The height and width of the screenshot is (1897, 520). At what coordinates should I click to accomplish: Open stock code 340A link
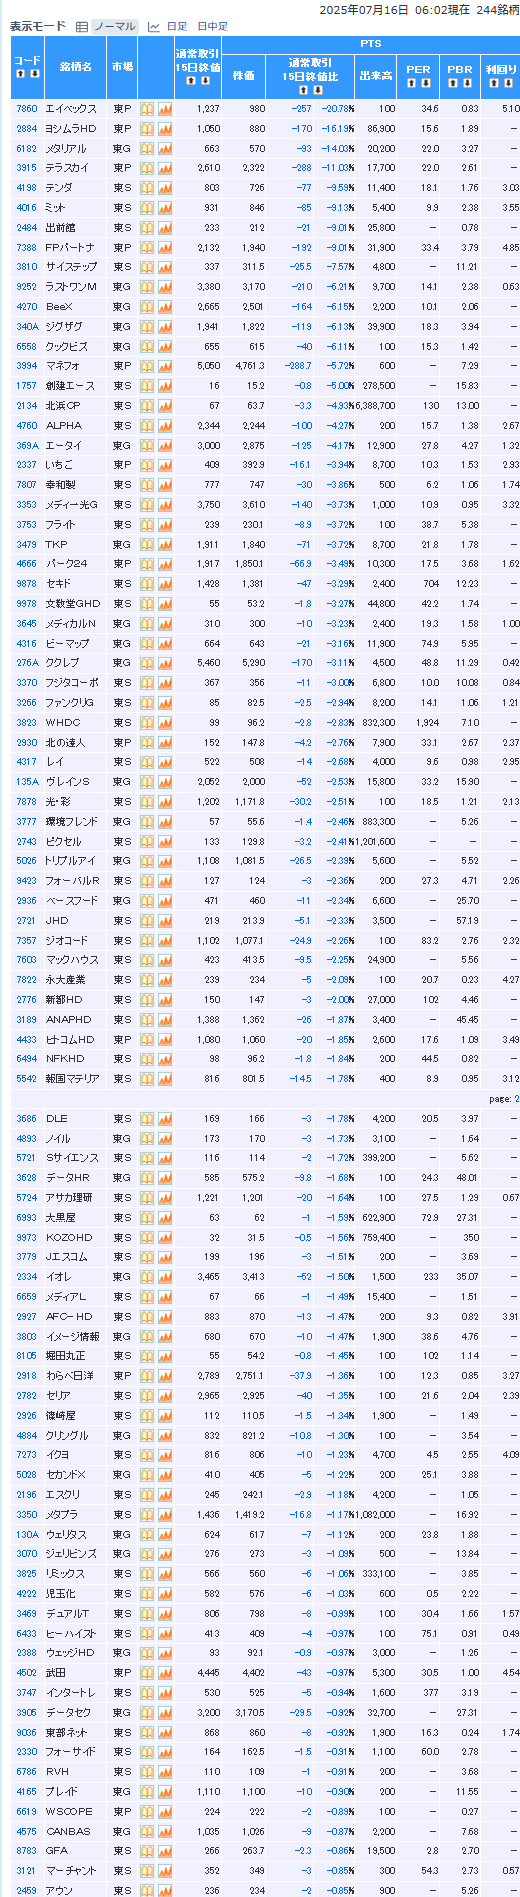coord(26,327)
